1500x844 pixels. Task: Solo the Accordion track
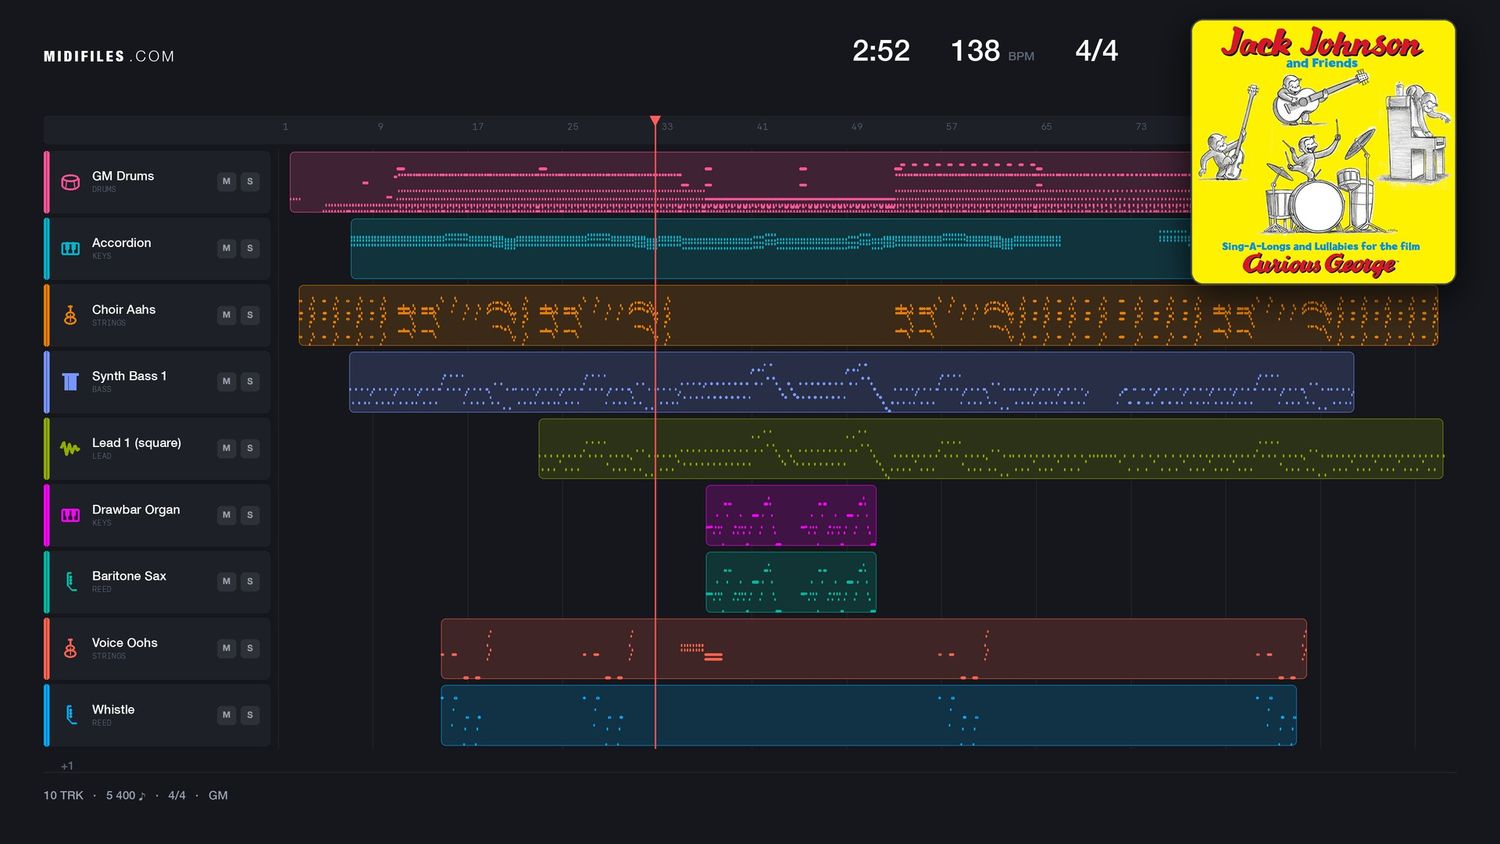tap(250, 248)
